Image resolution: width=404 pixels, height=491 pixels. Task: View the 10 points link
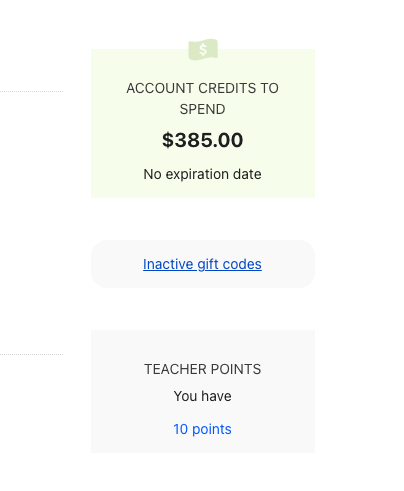202,429
